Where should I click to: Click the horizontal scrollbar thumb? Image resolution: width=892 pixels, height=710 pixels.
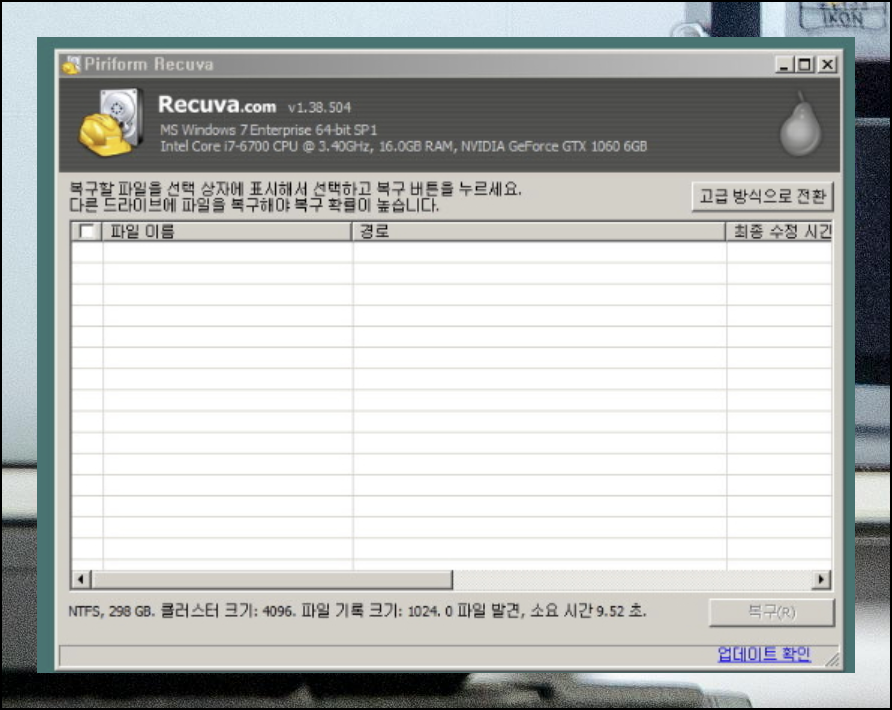click(x=272, y=579)
